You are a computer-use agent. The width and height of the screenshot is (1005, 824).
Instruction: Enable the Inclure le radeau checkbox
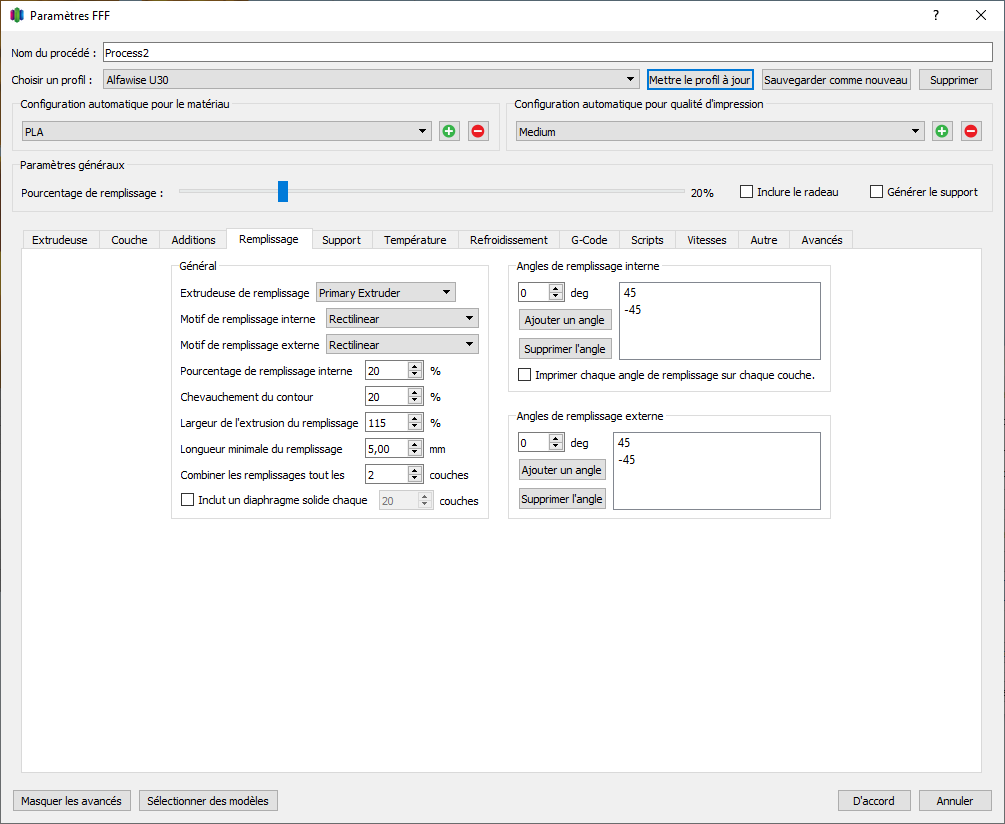746,192
